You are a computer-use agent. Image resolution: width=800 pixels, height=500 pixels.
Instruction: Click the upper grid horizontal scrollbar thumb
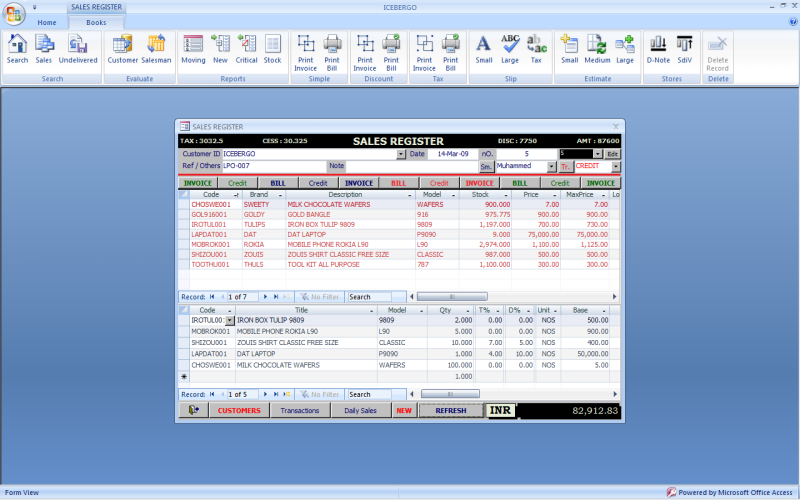452,296
